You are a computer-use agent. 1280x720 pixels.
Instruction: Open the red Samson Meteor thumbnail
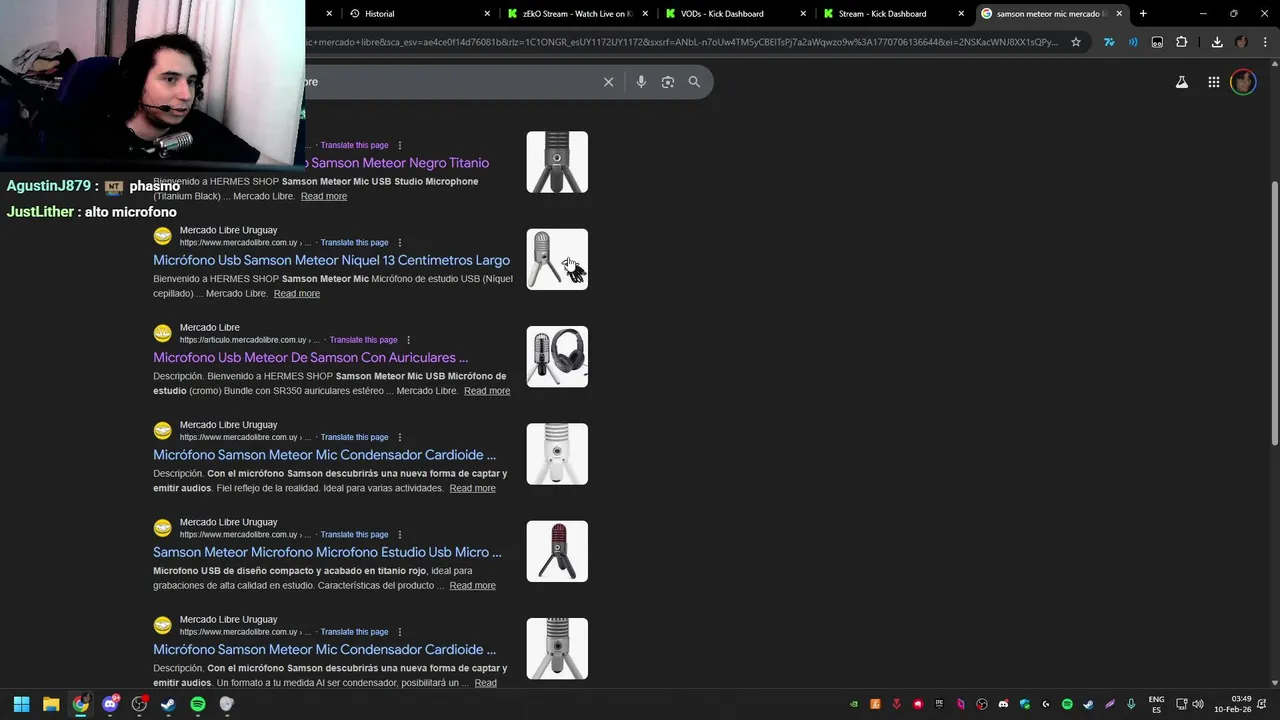(x=557, y=551)
